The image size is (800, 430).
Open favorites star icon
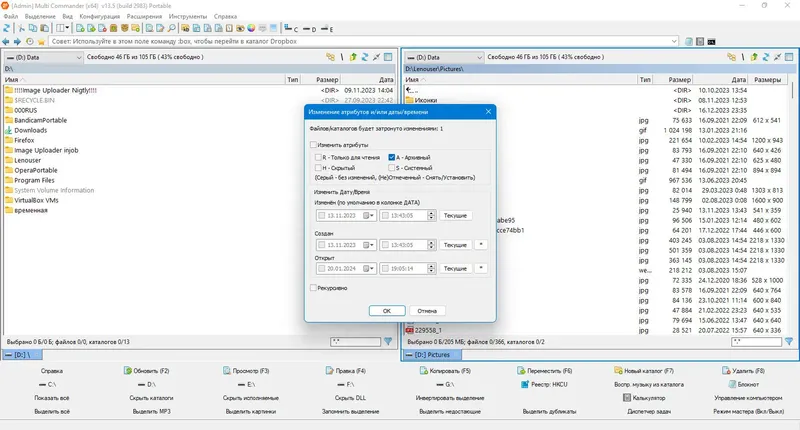41,41
